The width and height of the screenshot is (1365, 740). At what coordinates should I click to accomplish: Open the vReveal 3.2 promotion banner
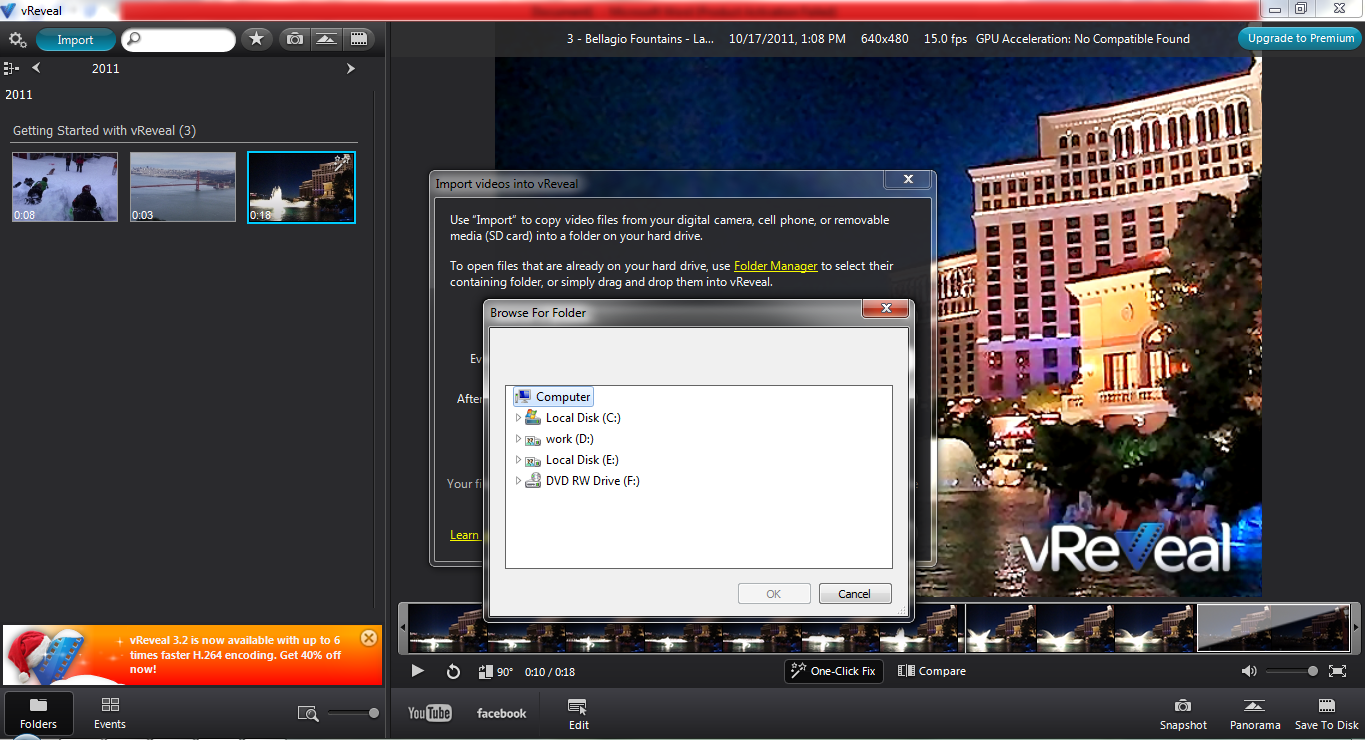click(x=192, y=655)
